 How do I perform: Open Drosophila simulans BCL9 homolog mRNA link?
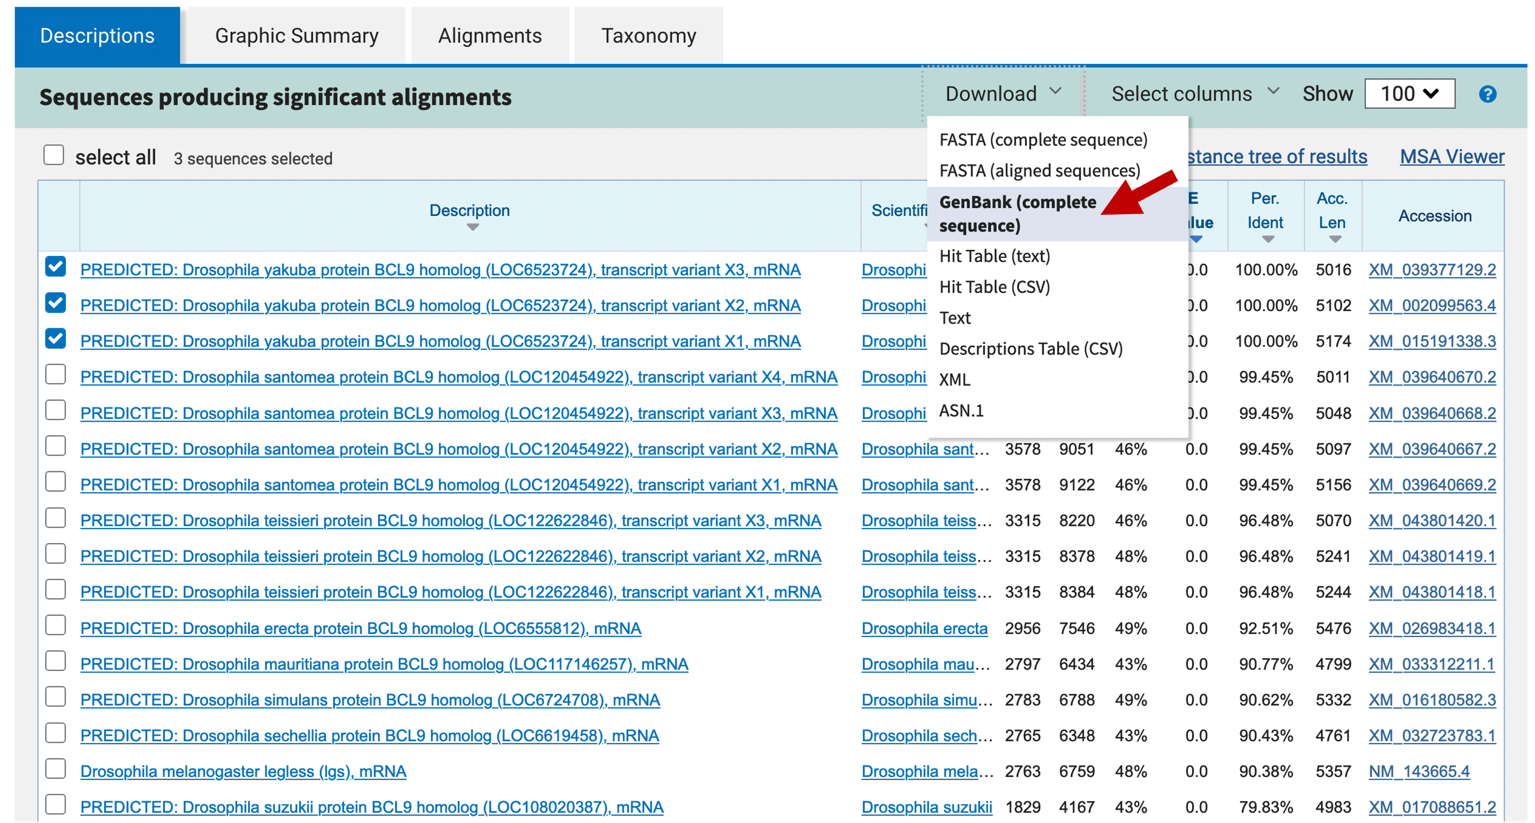[x=370, y=700]
